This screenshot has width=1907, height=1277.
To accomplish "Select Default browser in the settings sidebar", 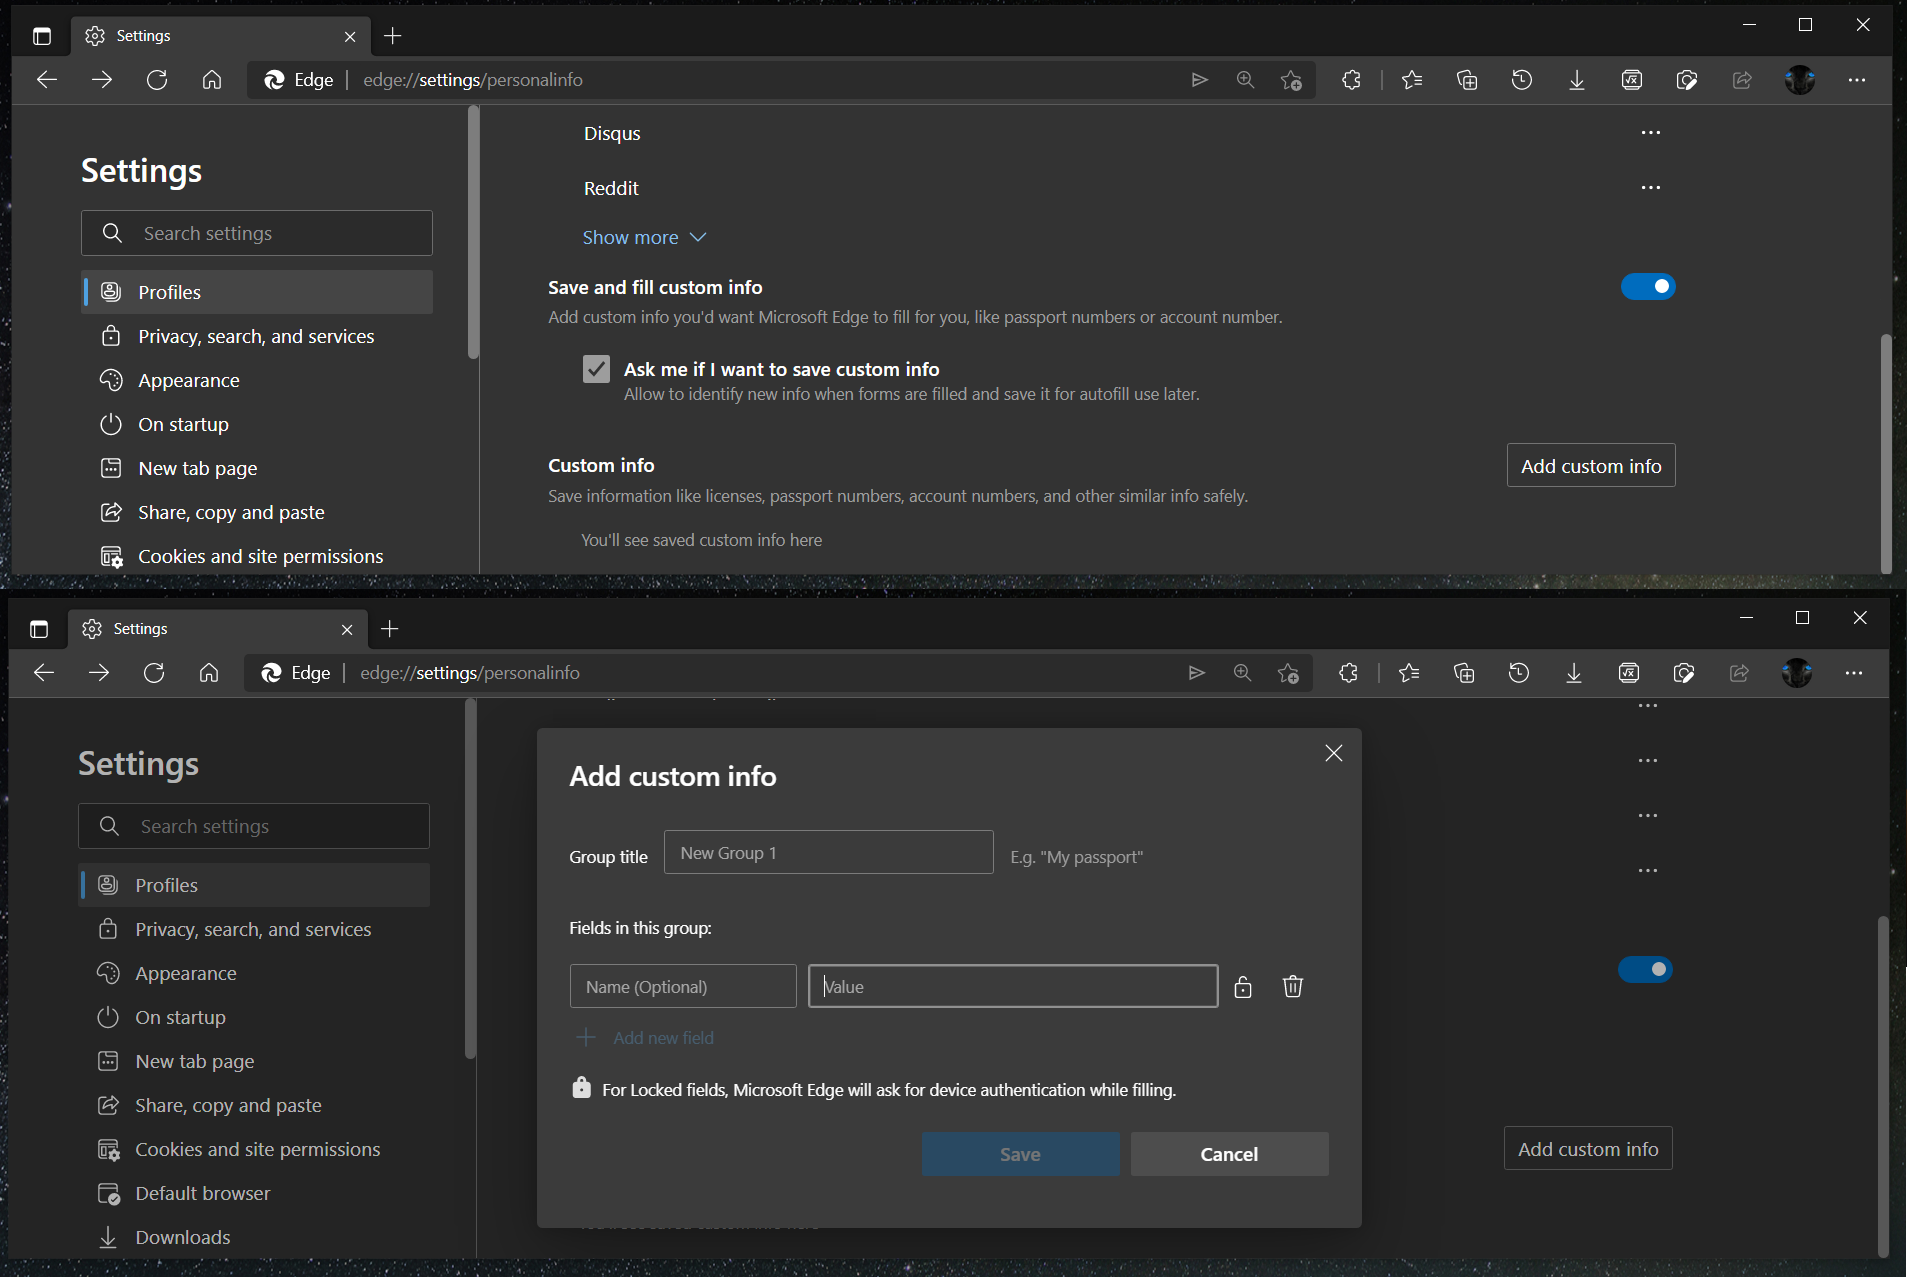I will pyautogui.click(x=202, y=1193).
